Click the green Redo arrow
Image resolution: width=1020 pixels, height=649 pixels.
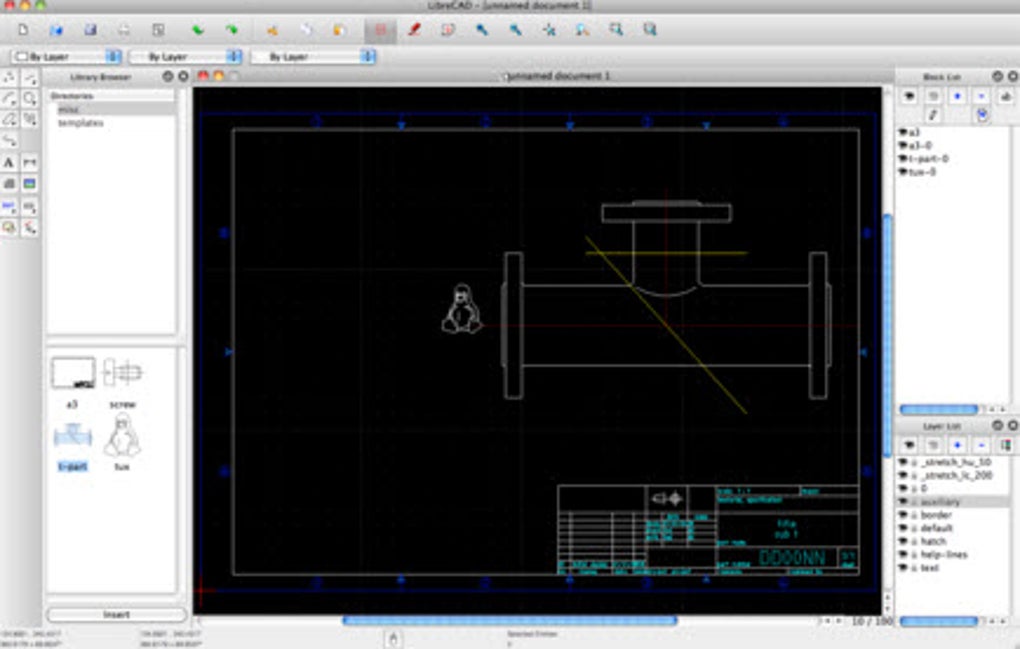tap(231, 29)
